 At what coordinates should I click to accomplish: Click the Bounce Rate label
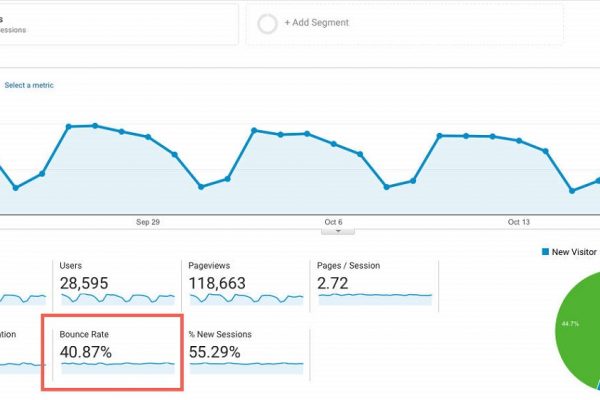84,335
